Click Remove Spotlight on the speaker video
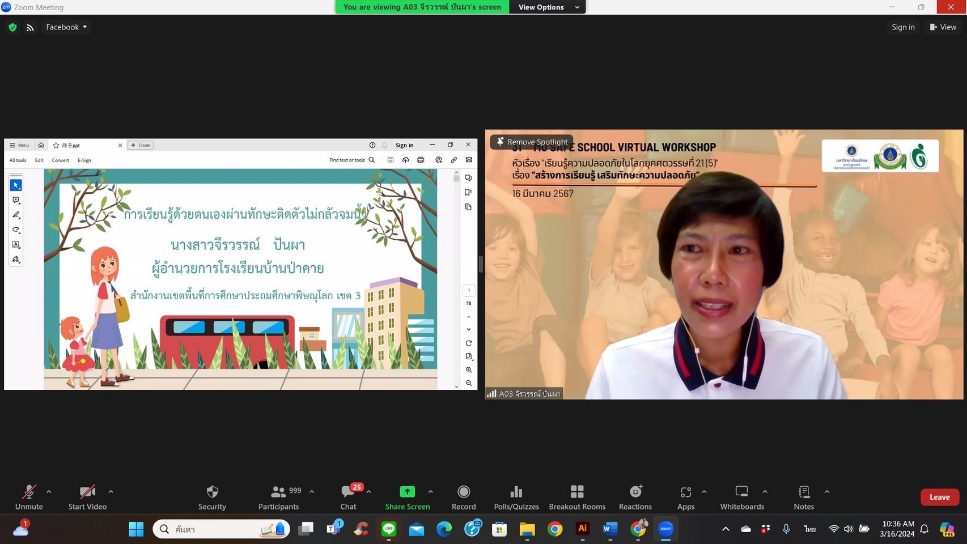This screenshot has height=544, width=967. point(532,142)
